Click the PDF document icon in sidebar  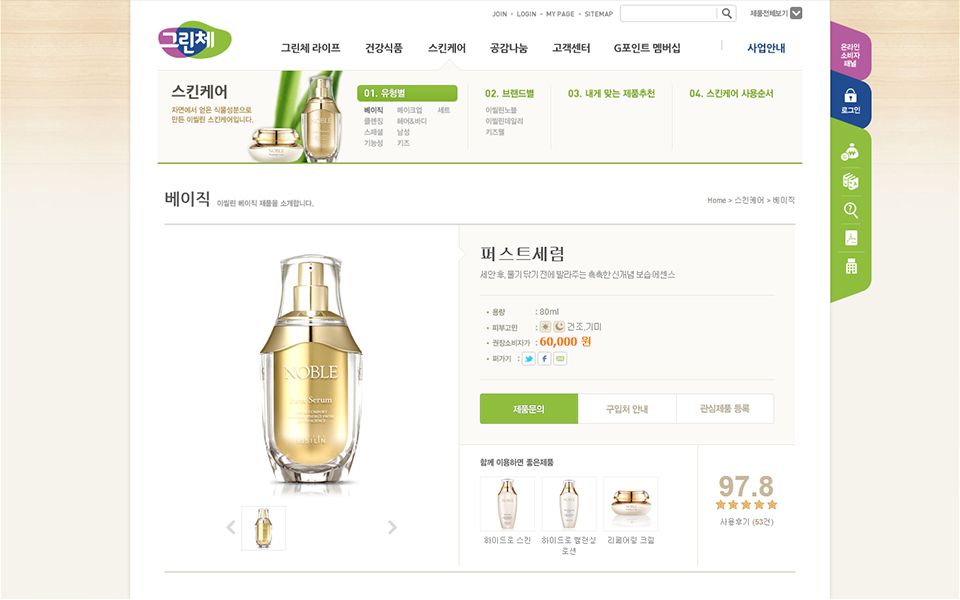pyautogui.click(x=851, y=238)
